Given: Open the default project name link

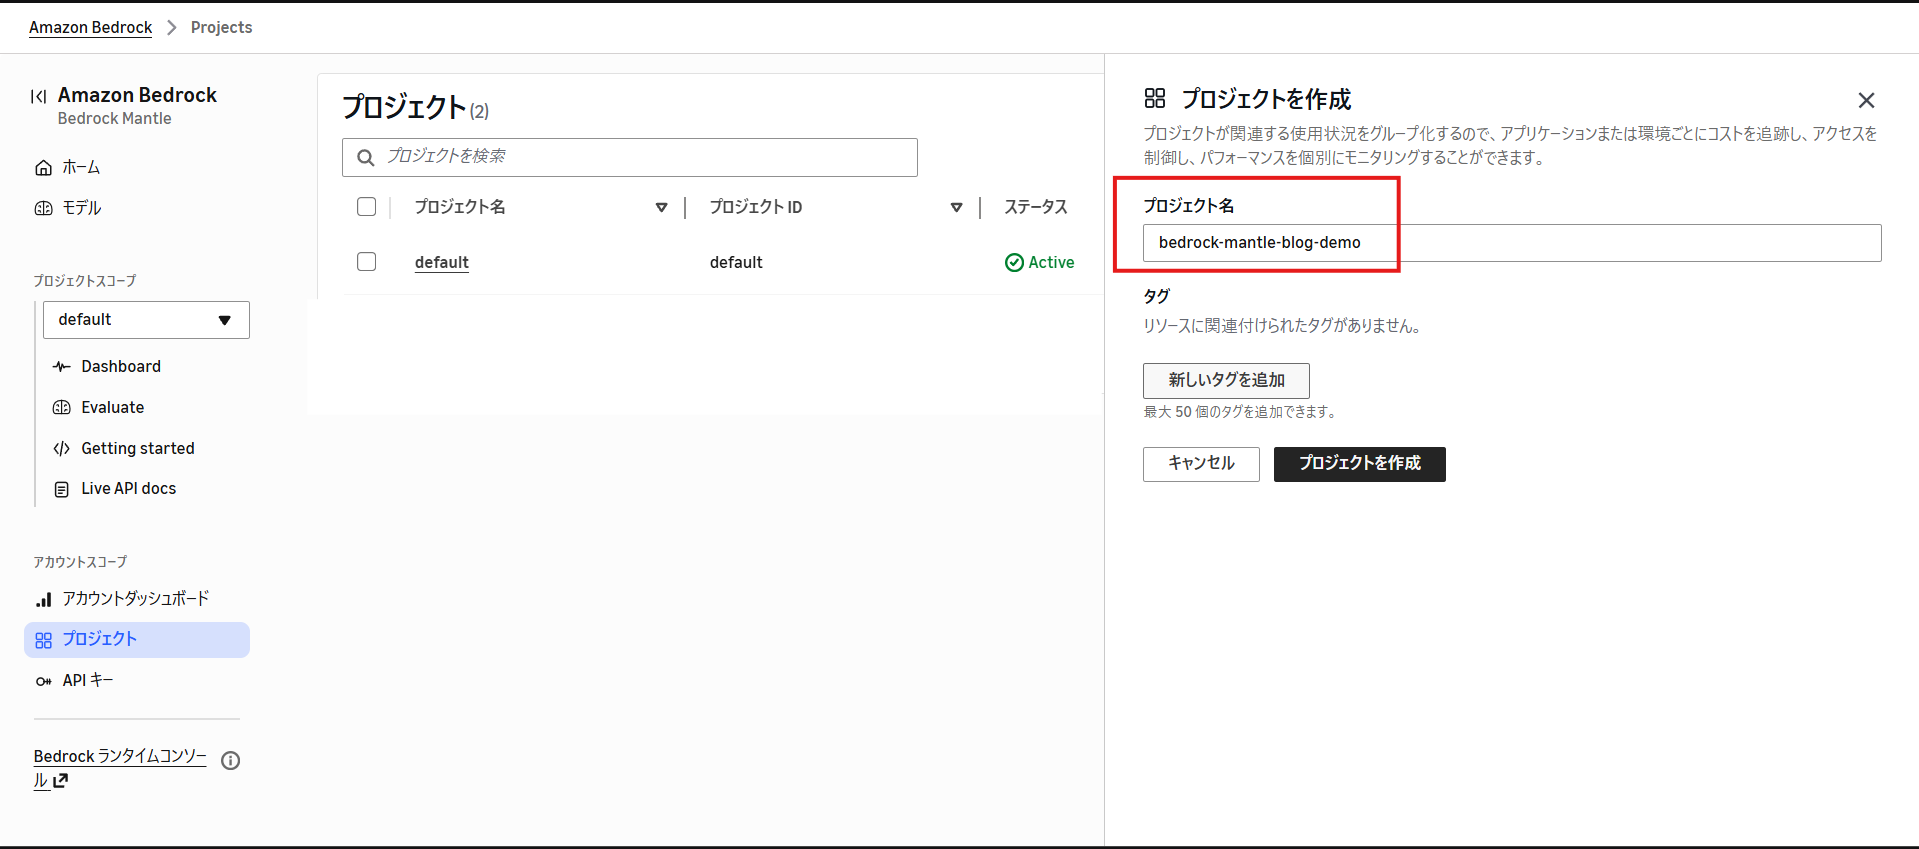Looking at the screenshot, I should tap(442, 262).
